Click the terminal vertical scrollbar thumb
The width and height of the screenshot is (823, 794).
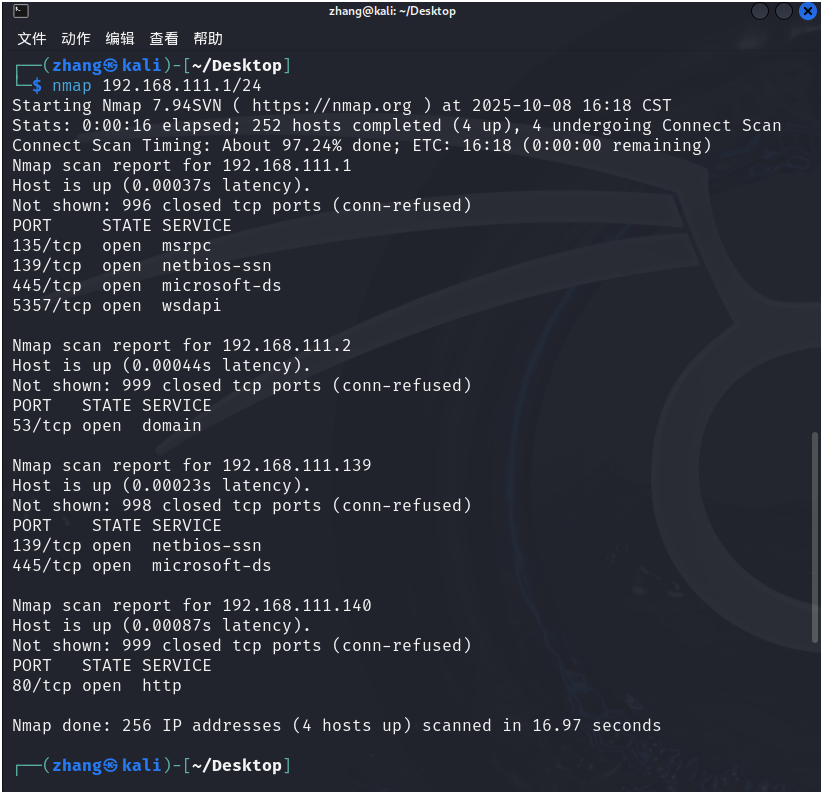815,537
